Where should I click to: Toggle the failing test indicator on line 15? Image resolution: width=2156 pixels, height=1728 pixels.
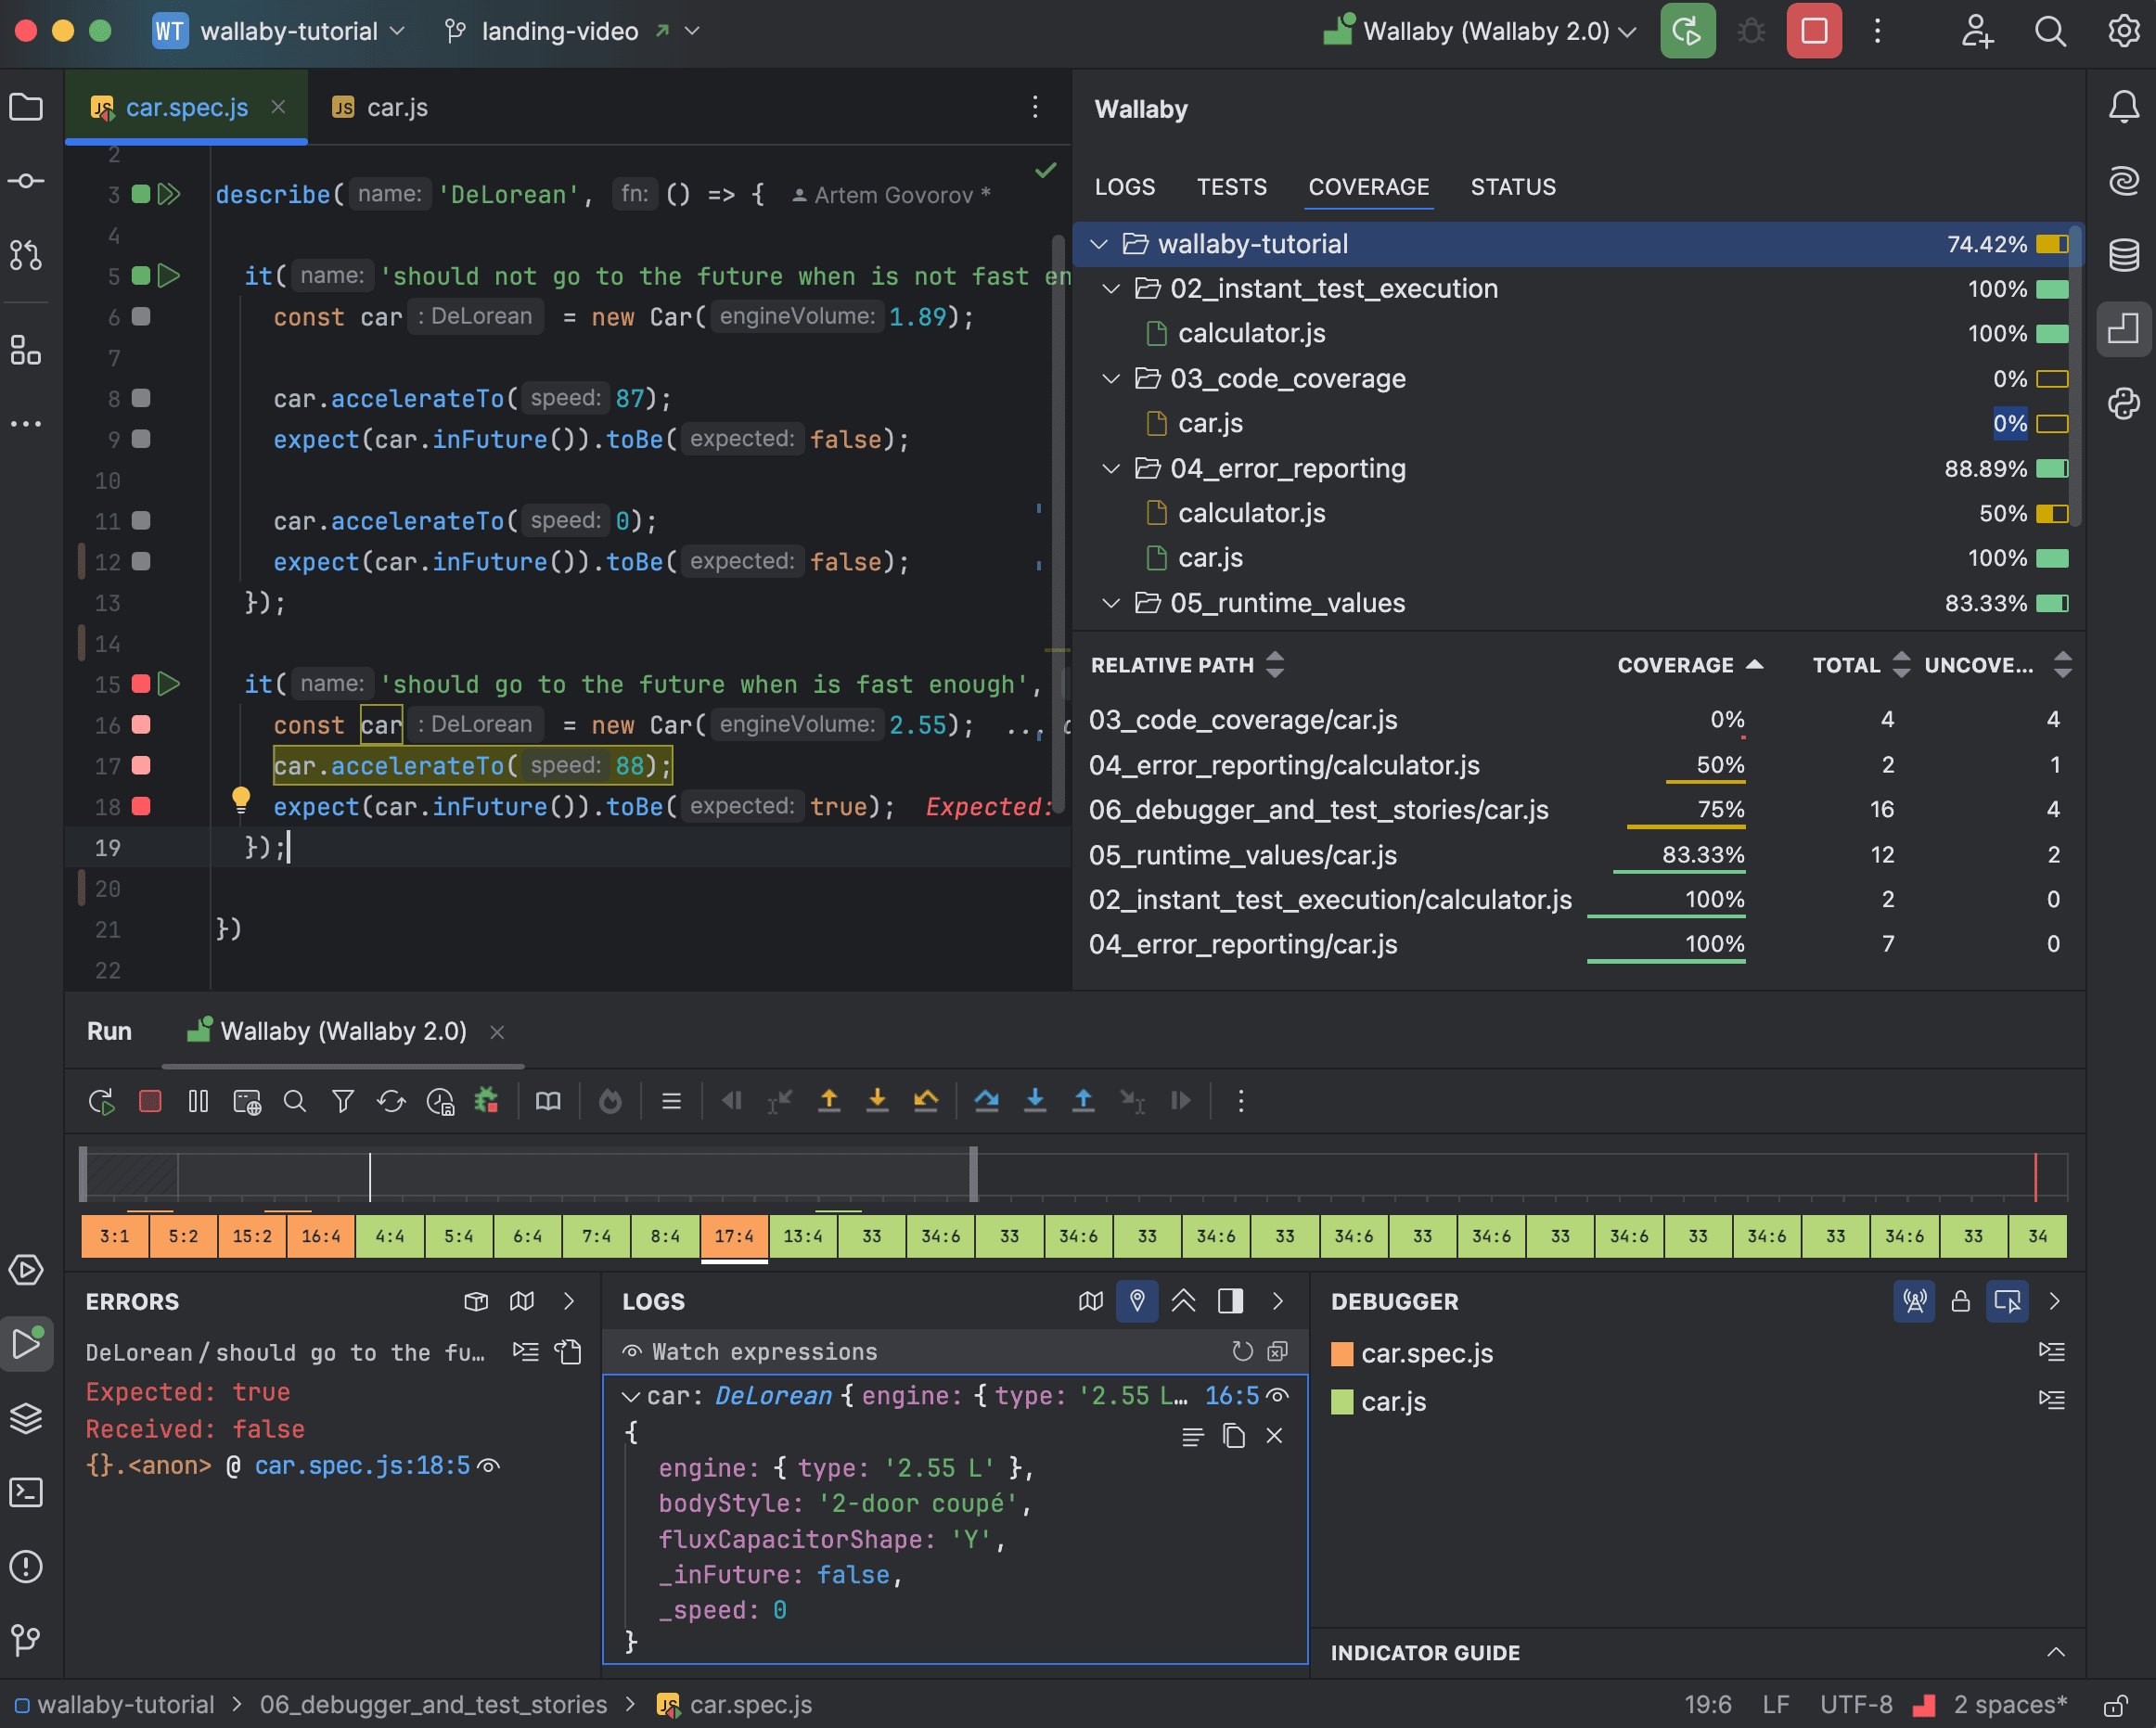(141, 684)
